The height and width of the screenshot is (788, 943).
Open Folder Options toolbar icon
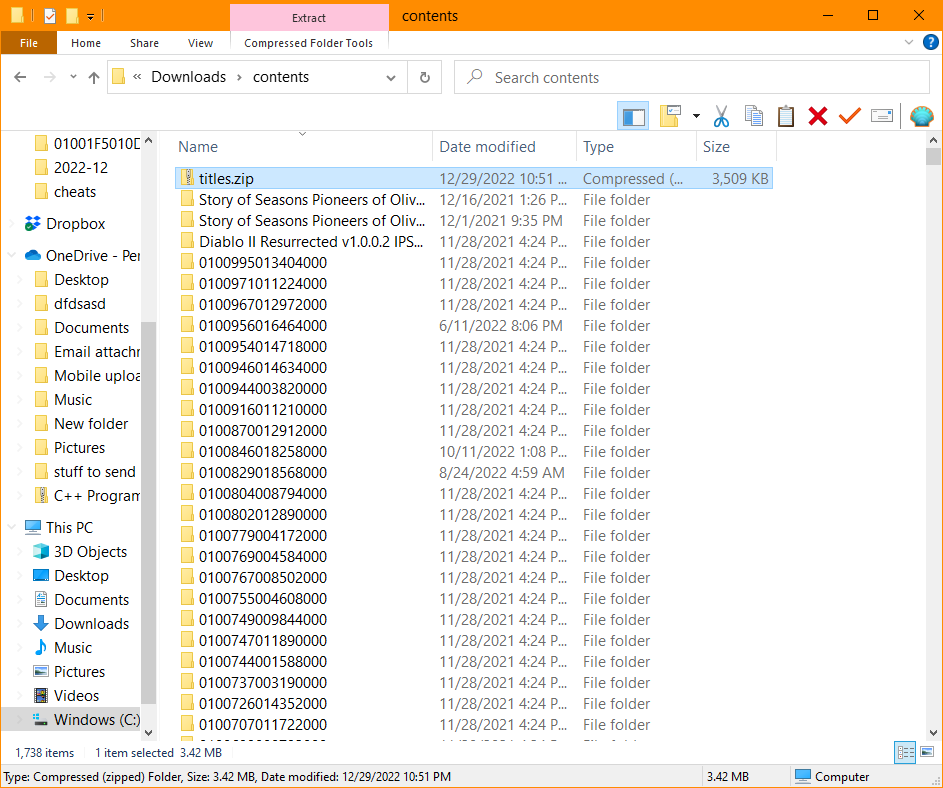pos(670,116)
